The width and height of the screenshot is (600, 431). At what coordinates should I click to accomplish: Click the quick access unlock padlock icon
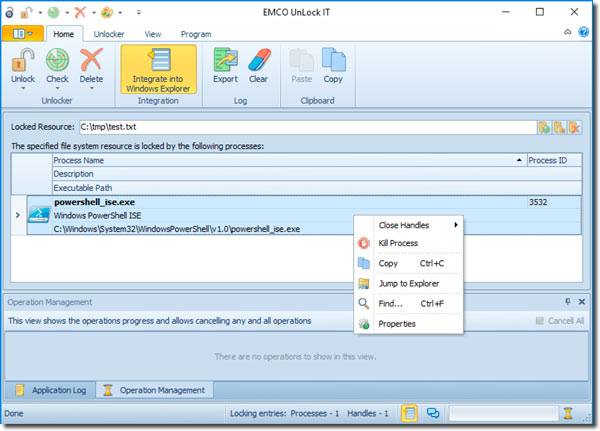coord(26,13)
